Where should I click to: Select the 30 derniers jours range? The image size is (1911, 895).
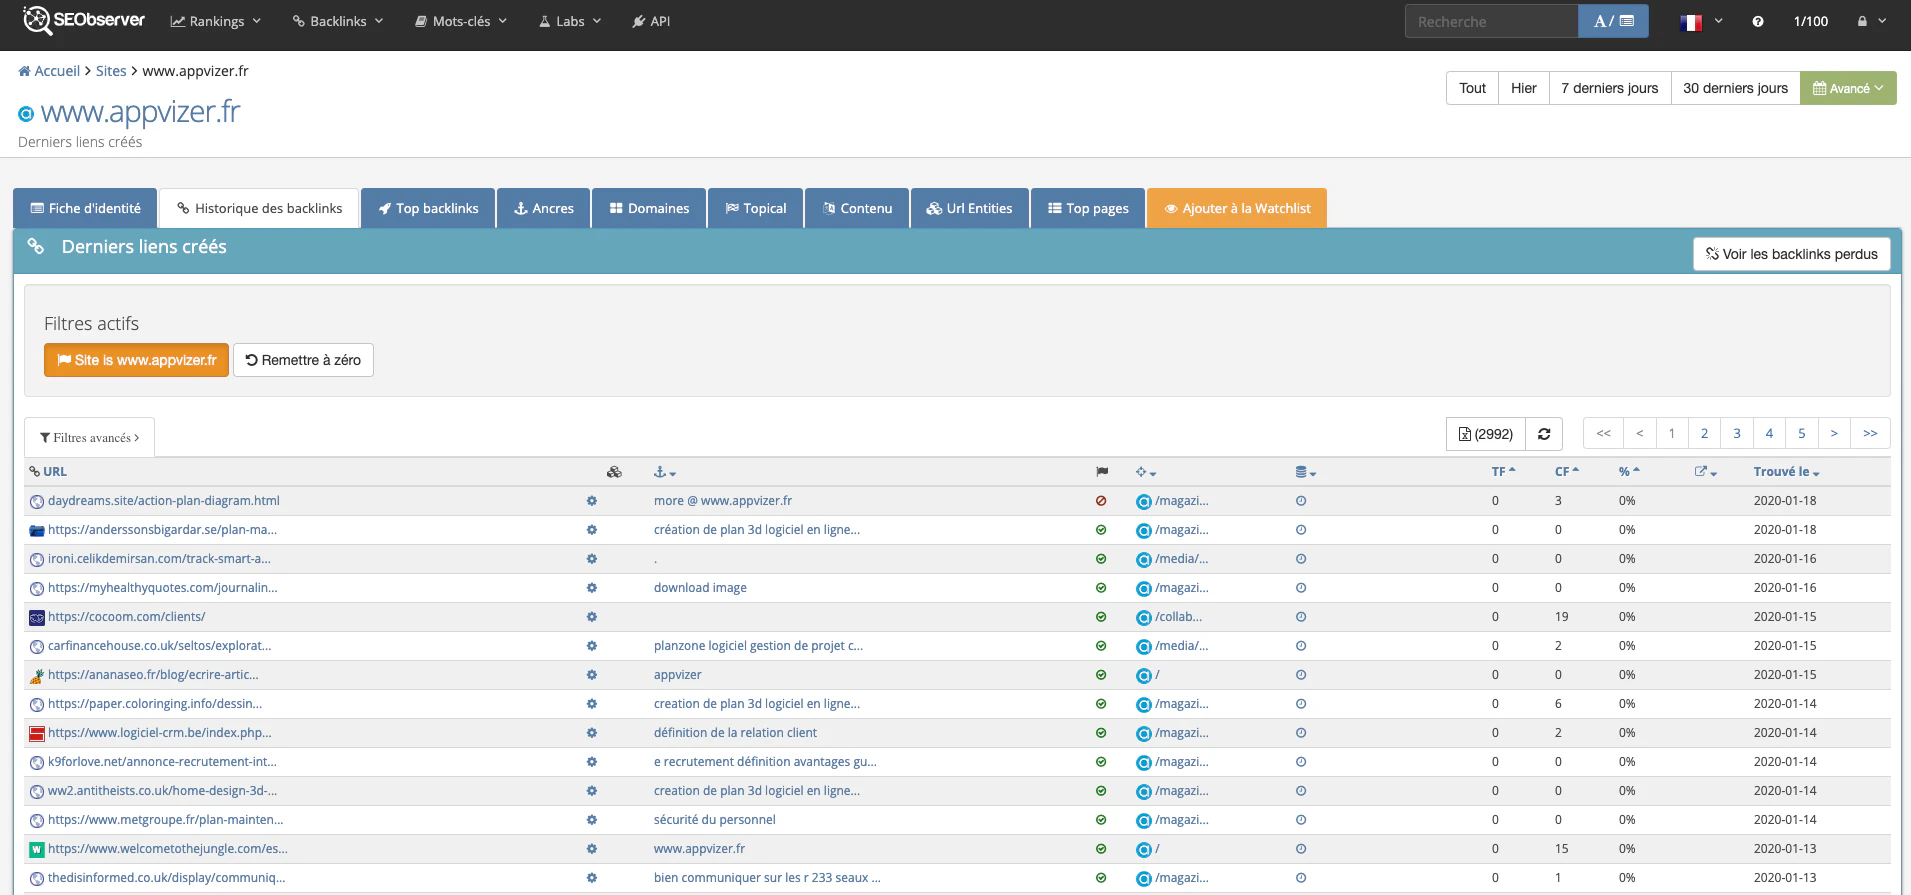[1735, 88]
